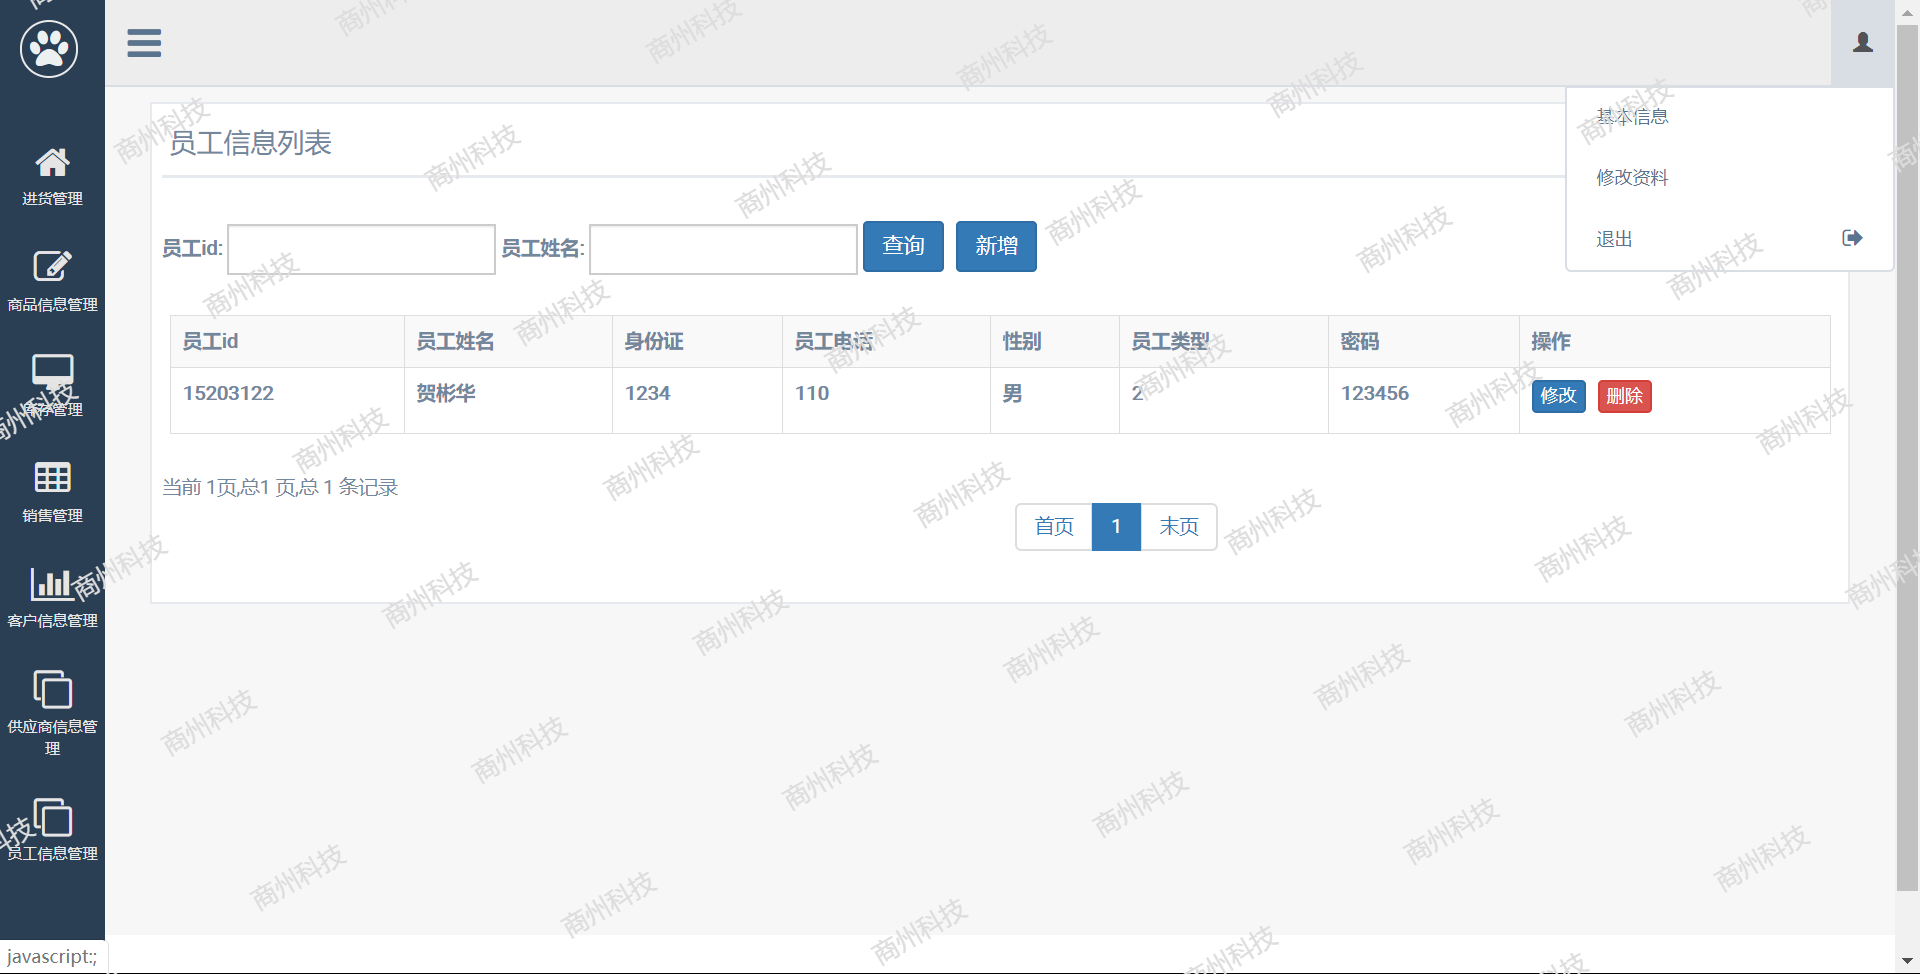The height and width of the screenshot is (974, 1920).
Task: Go to 首页 first page
Action: pyautogui.click(x=1054, y=527)
